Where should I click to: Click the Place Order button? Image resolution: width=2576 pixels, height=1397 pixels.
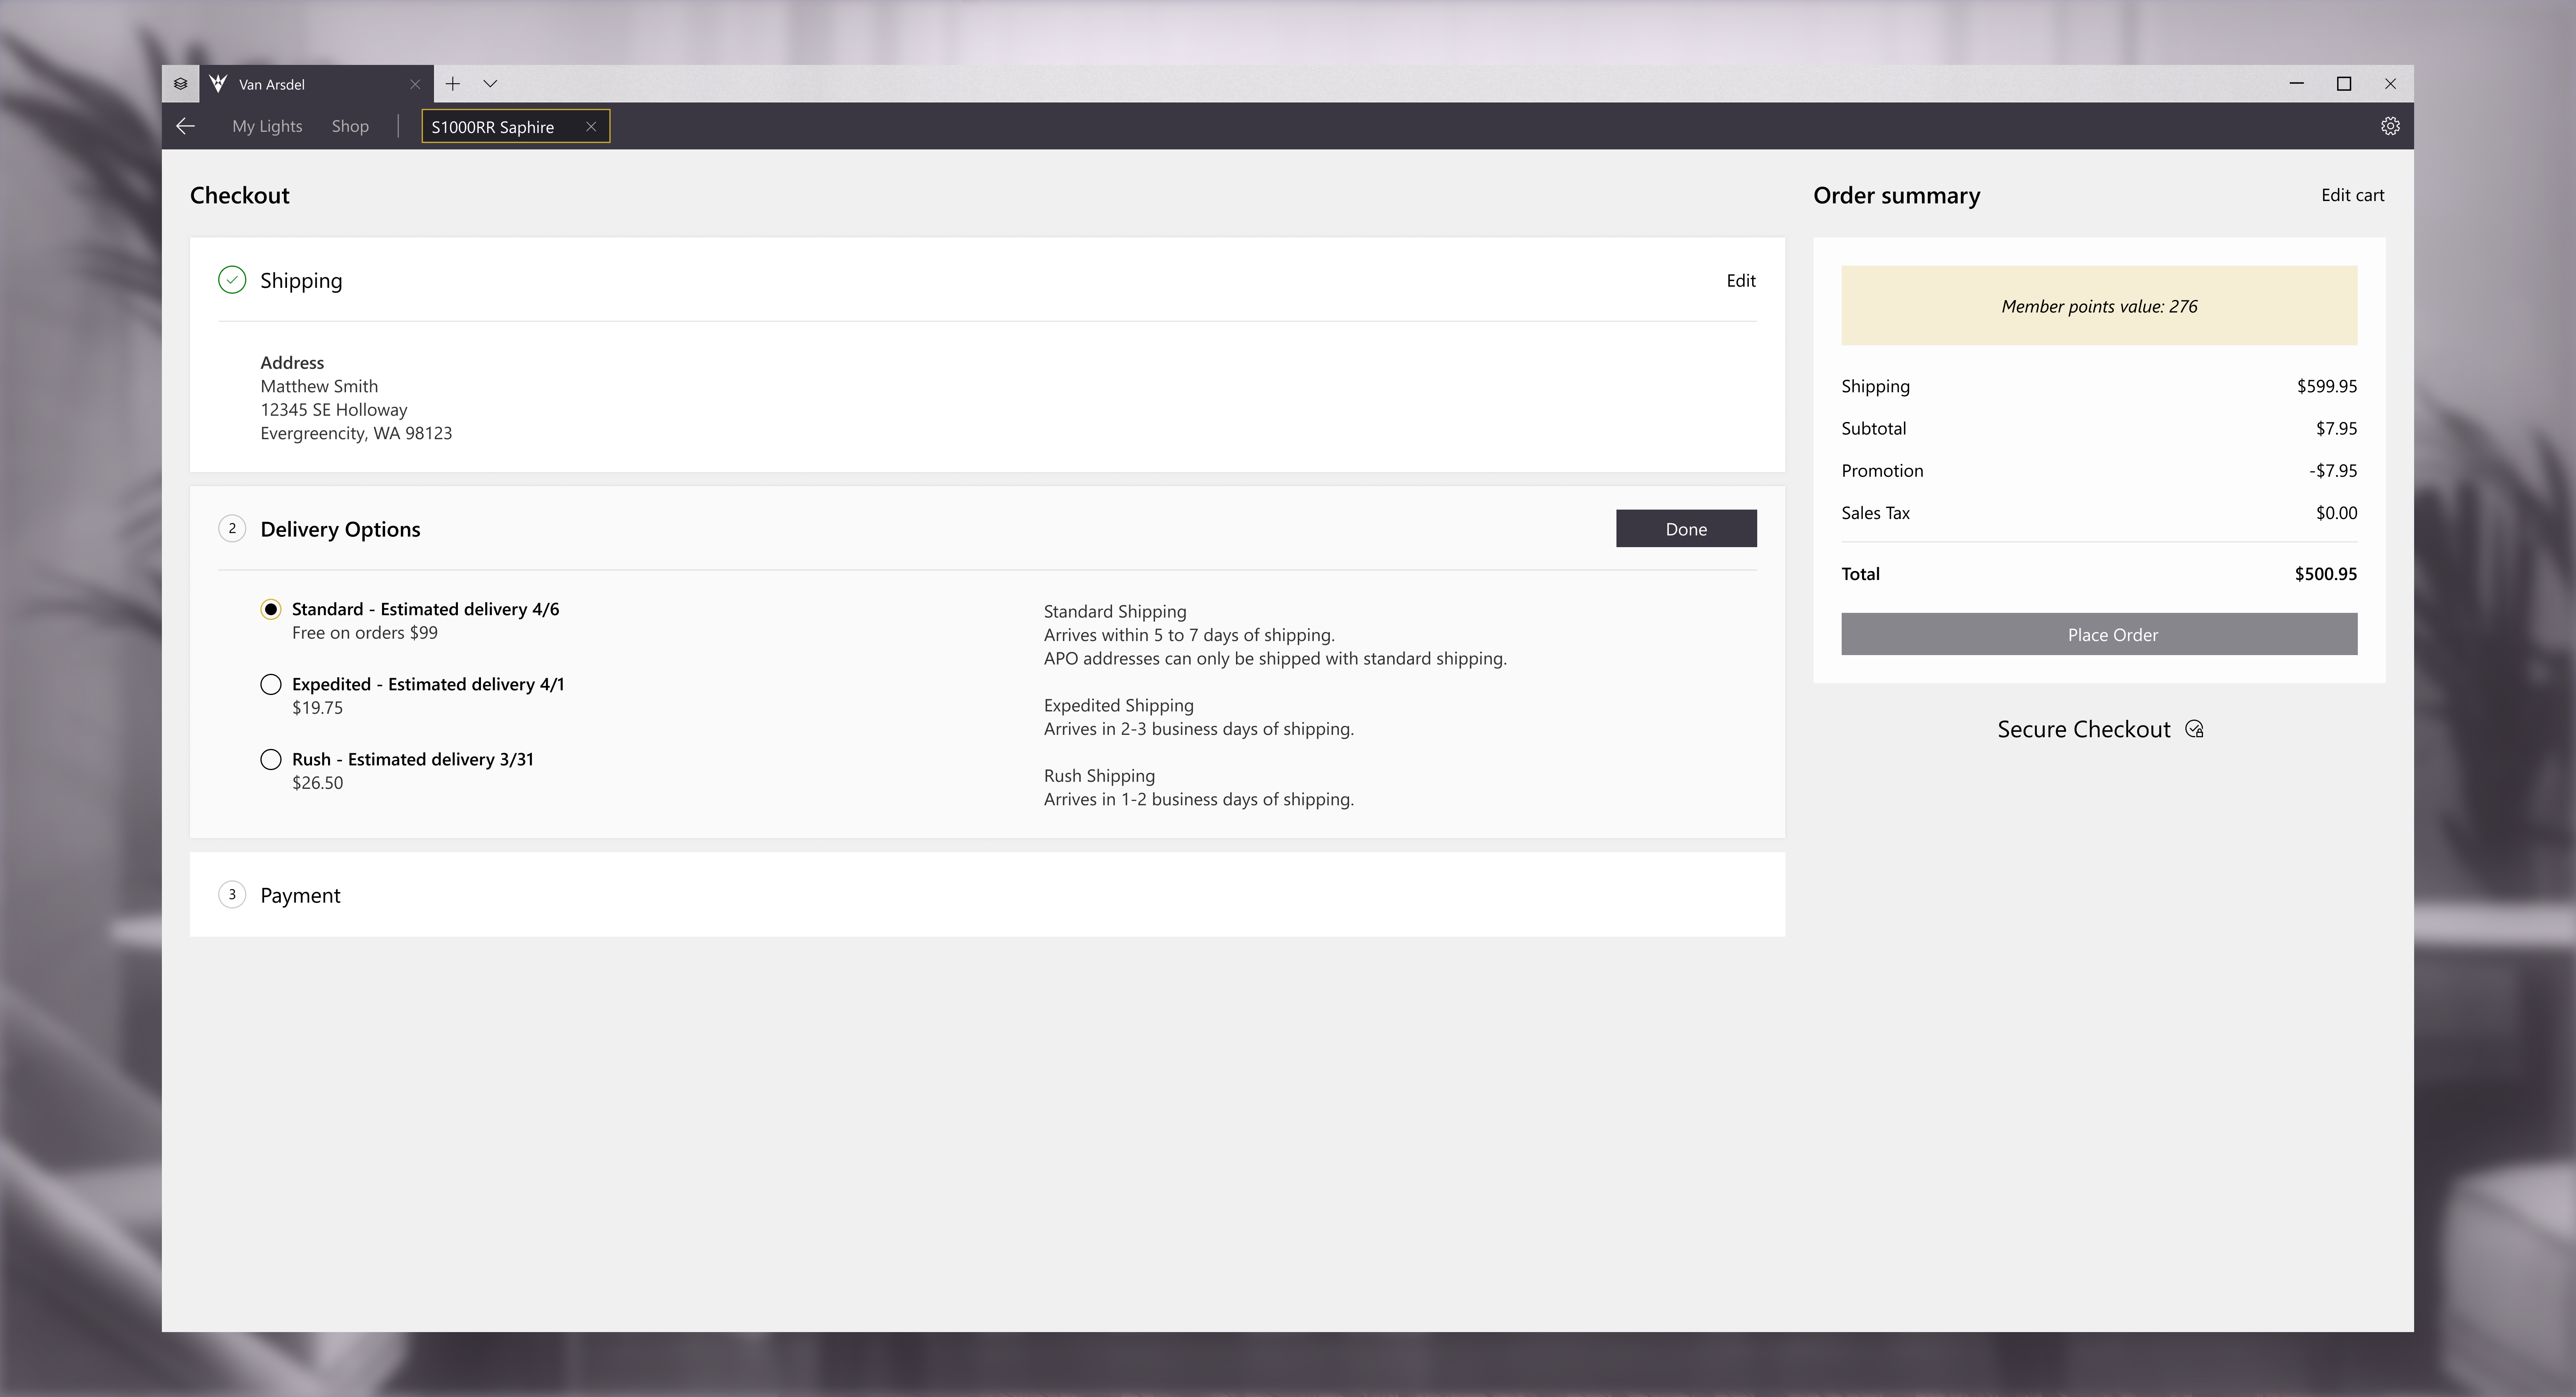pyautogui.click(x=2099, y=634)
